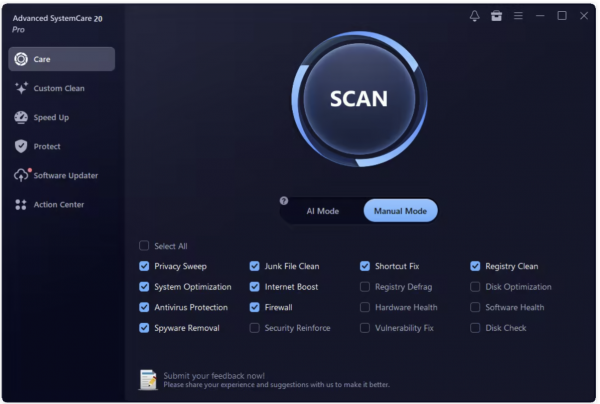Go to the Software Updater section
Screen dimensions: 600x404
coord(66,176)
